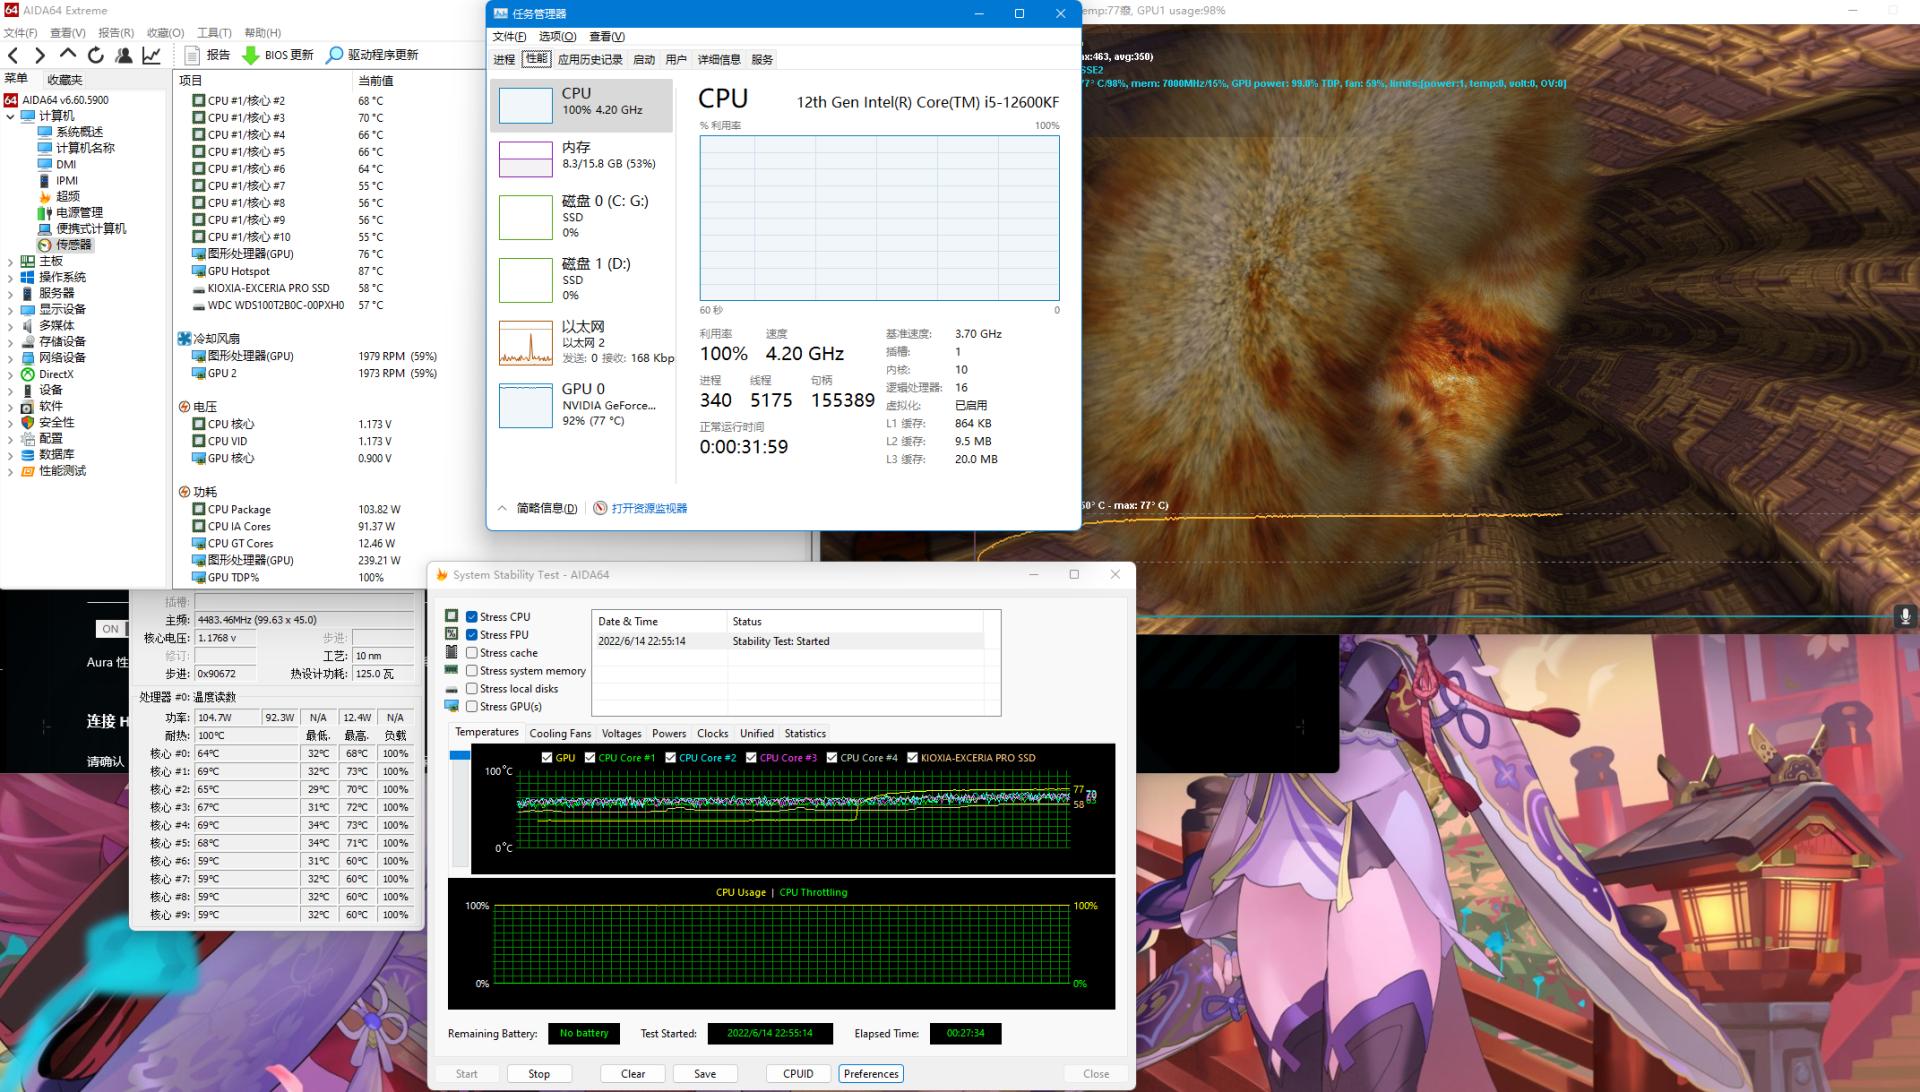The height and width of the screenshot is (1092, 1920).
Task: Click the BIOS 更新 green arrow icon
Action: [x=251, y=55]
